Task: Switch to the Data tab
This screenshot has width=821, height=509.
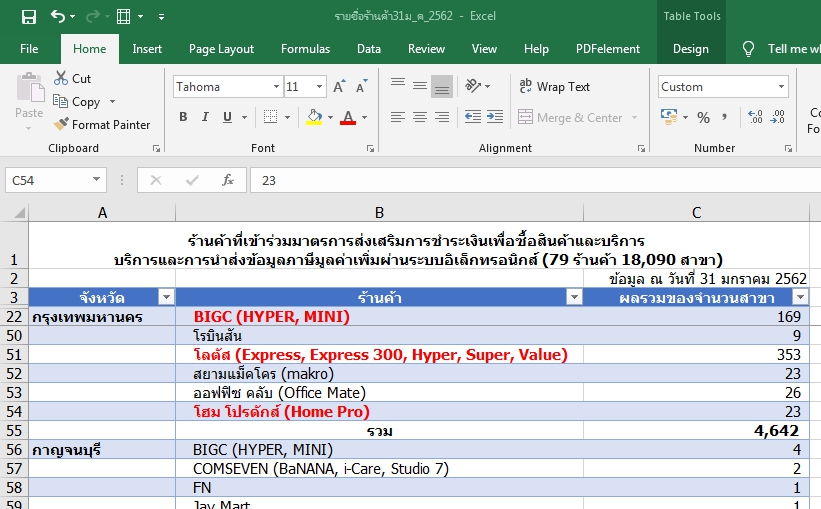Action: (x=369, y=49)
